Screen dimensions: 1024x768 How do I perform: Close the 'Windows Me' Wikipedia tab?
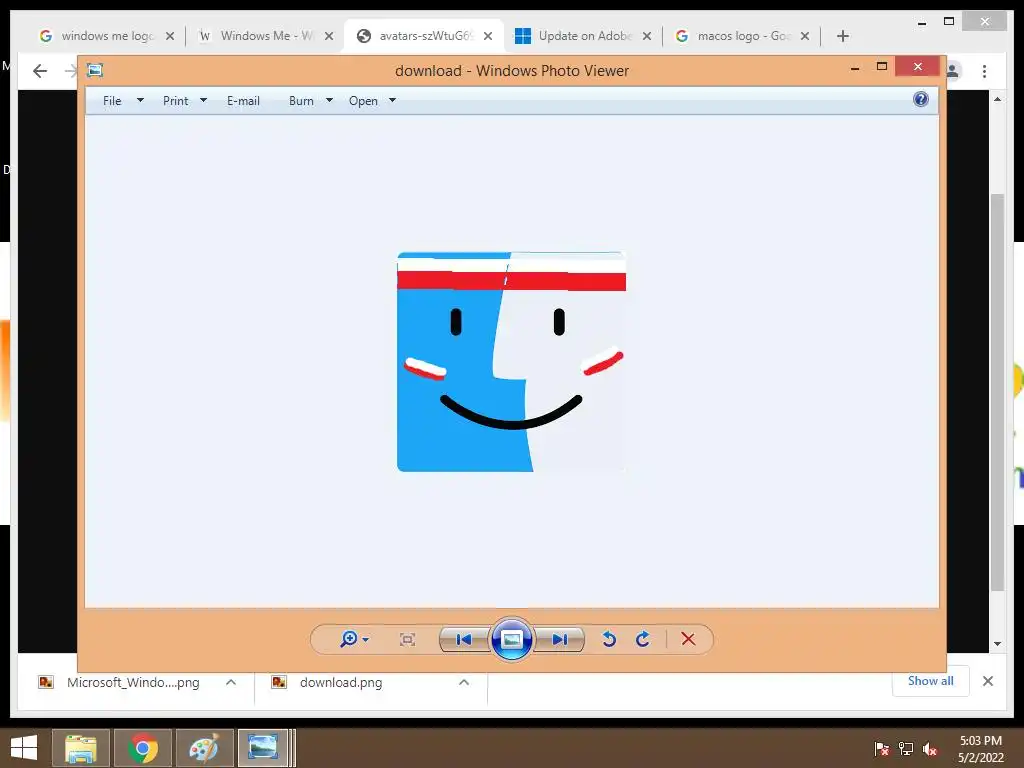click(329, 36)
